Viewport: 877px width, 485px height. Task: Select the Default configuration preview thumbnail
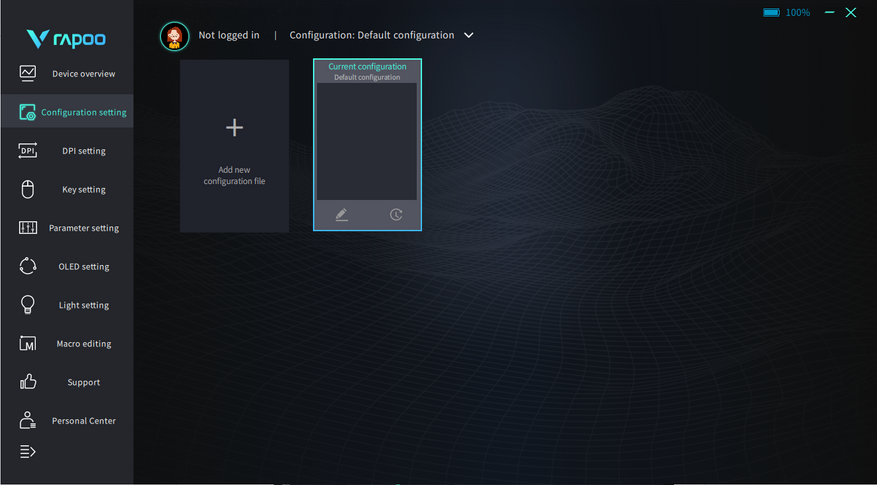pos(367,142)
